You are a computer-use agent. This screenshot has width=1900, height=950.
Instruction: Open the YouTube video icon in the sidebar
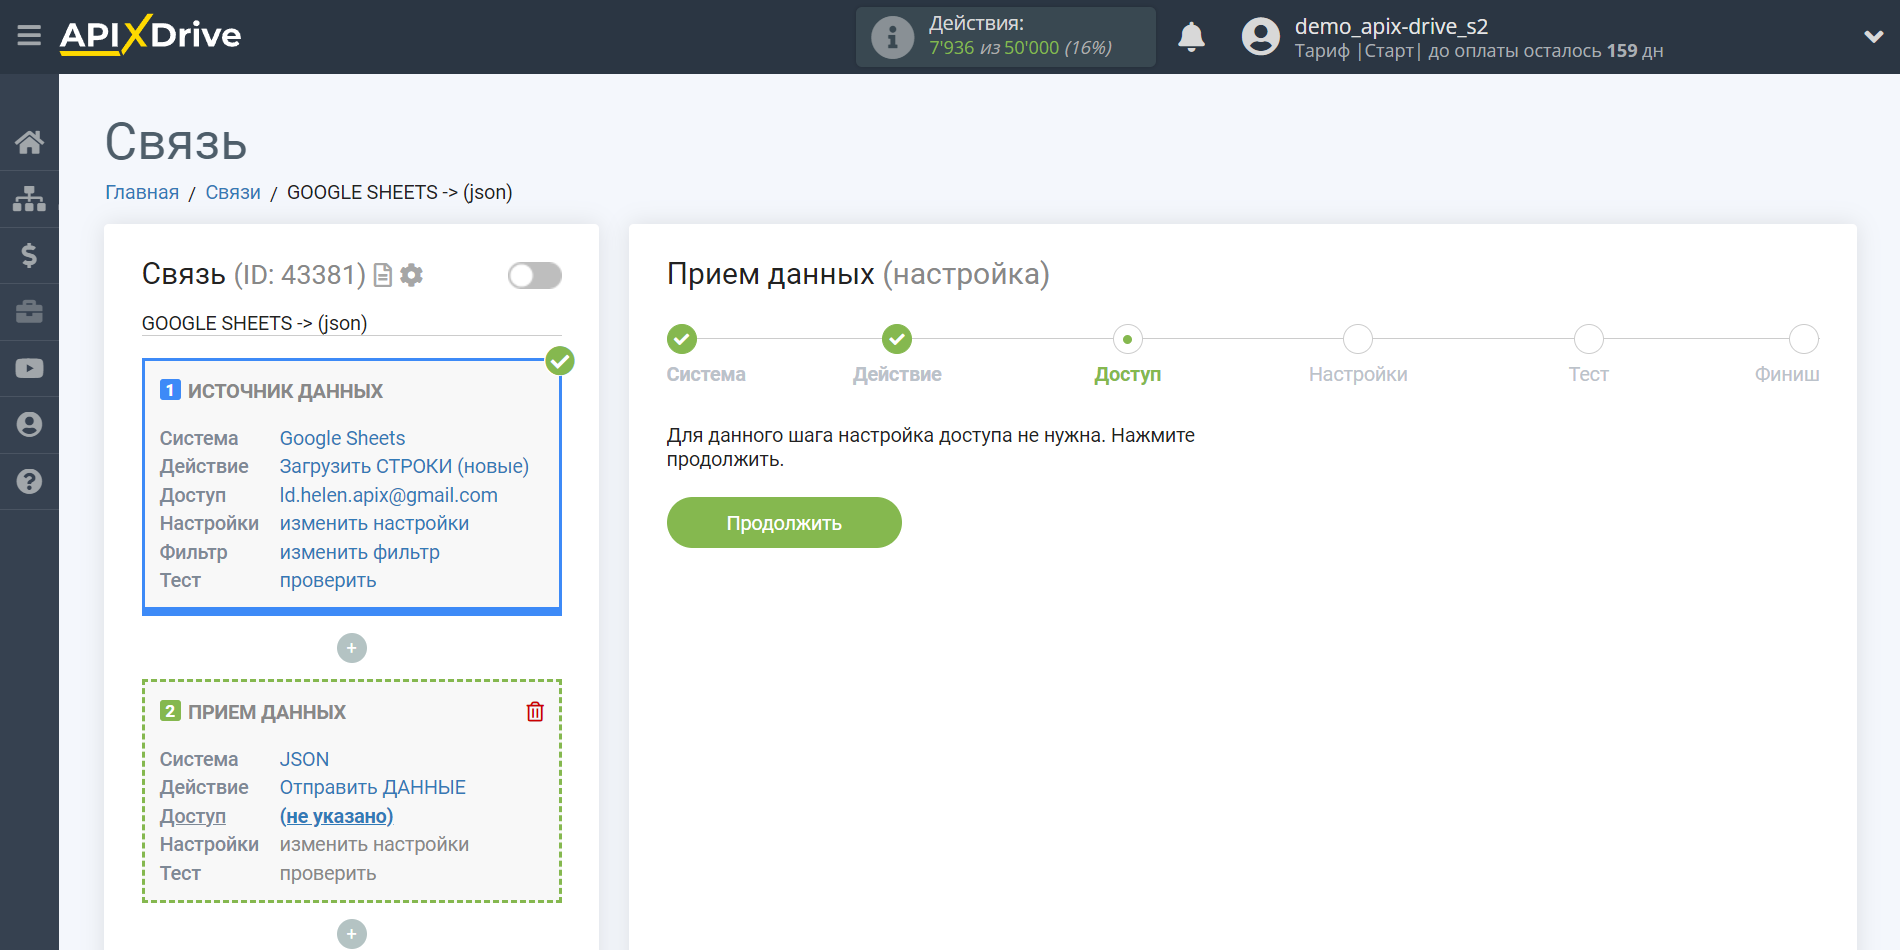point(29,368)
